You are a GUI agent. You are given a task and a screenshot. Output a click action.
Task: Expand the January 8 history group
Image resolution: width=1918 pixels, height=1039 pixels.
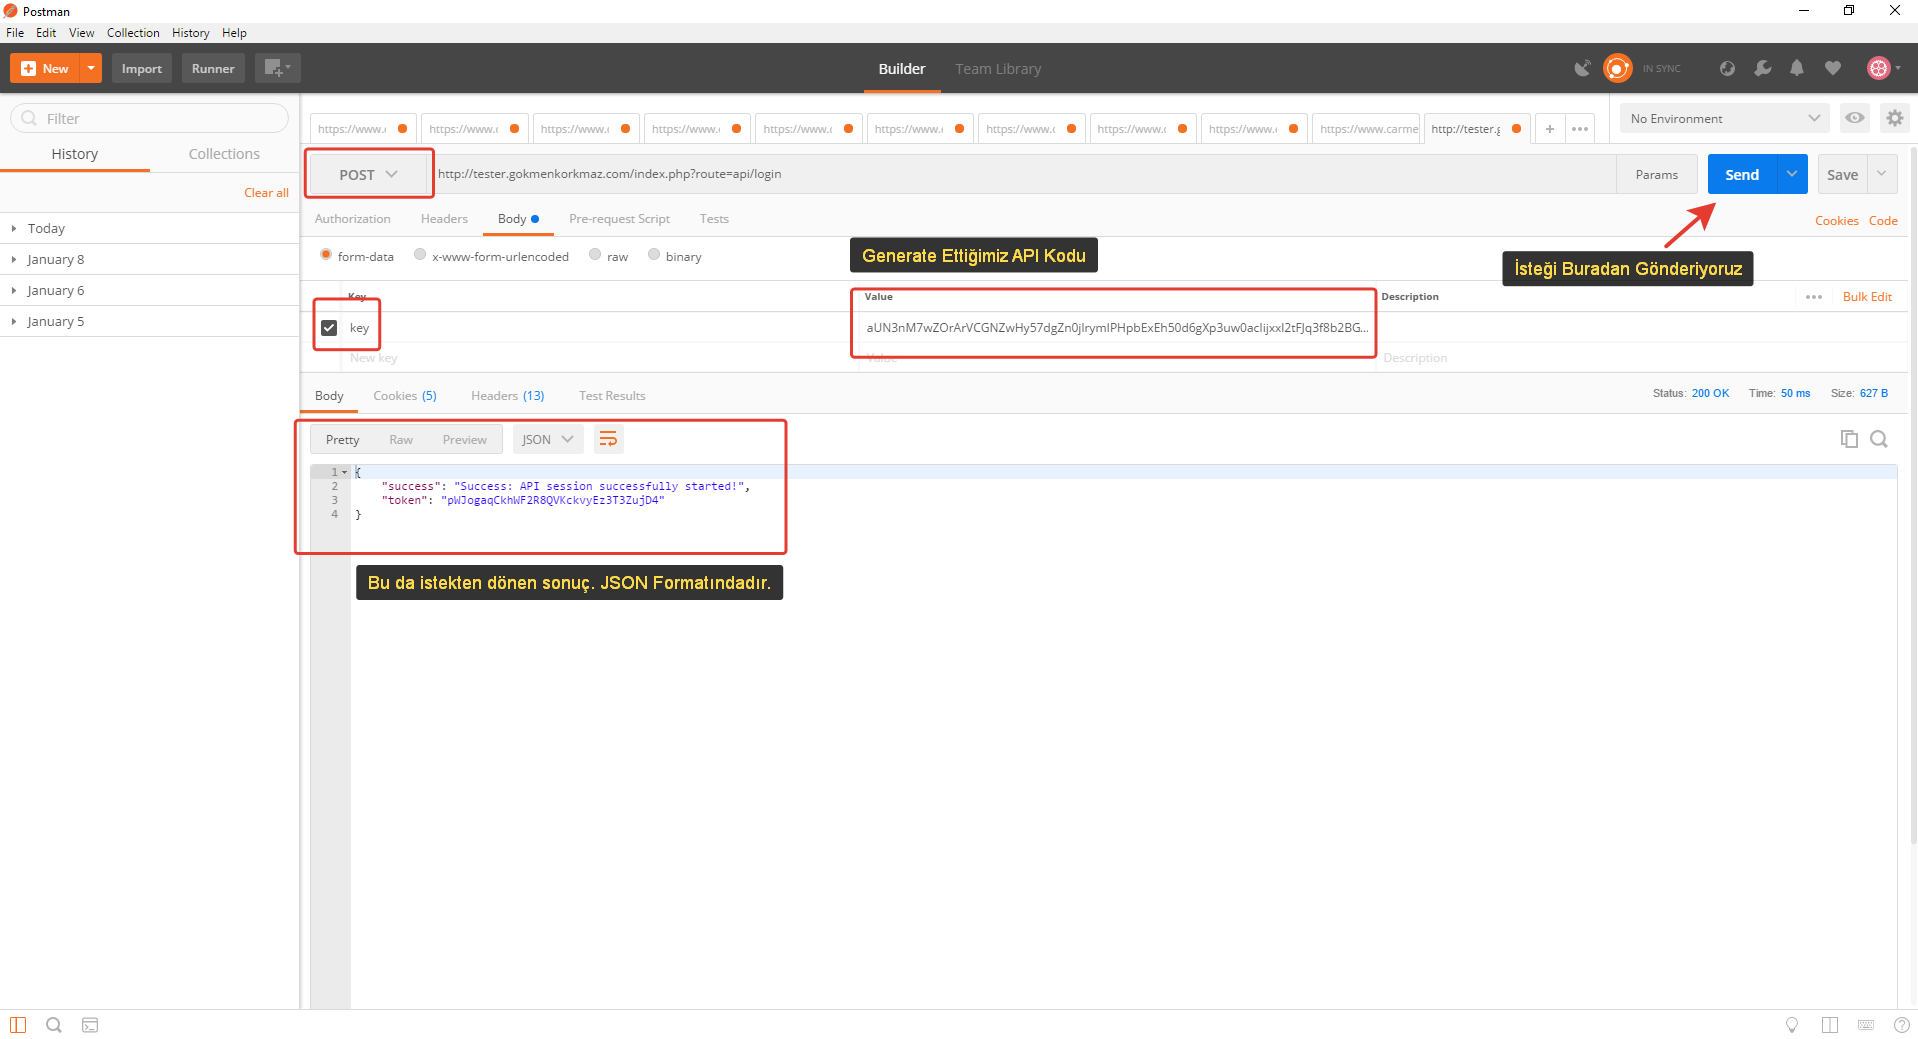pos(55,259)
